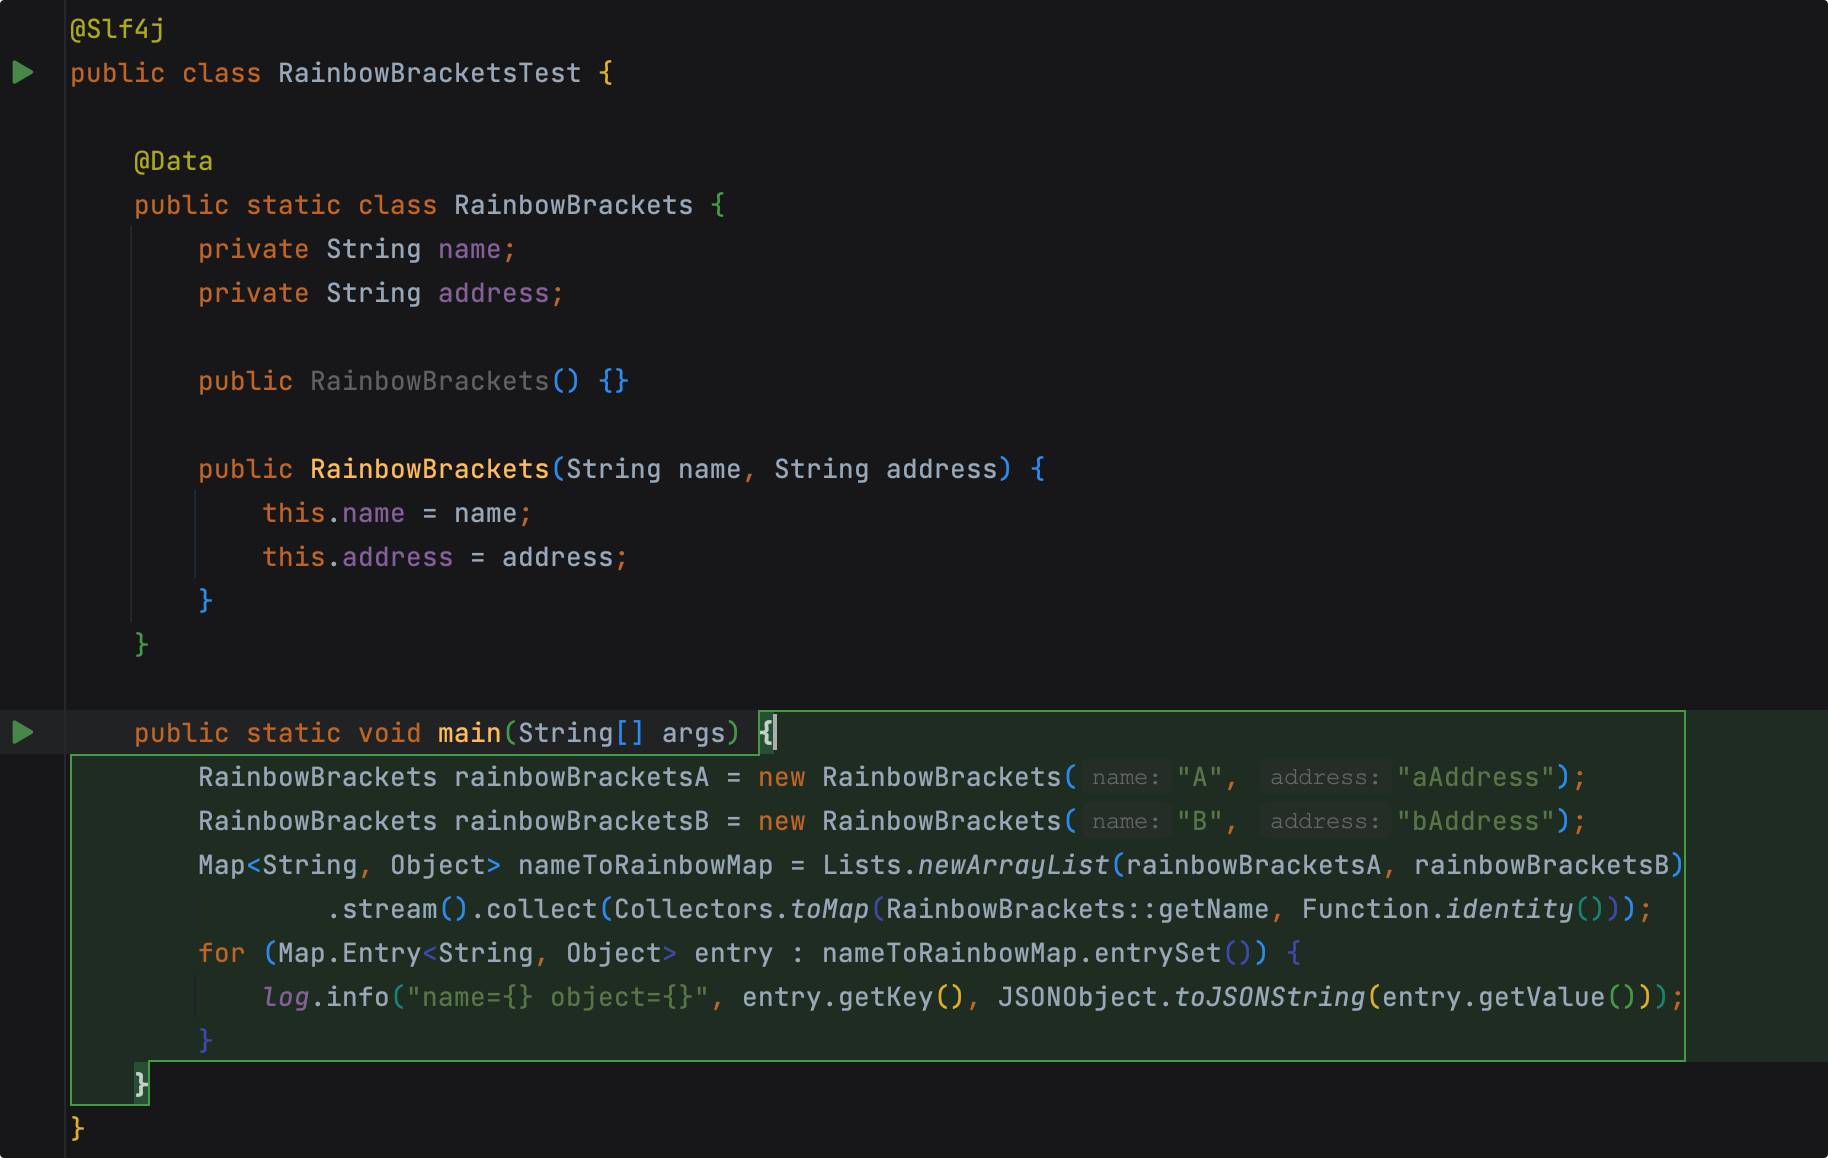
Task: Click the @Slf4j annotation
Action: tap(115, 29)
